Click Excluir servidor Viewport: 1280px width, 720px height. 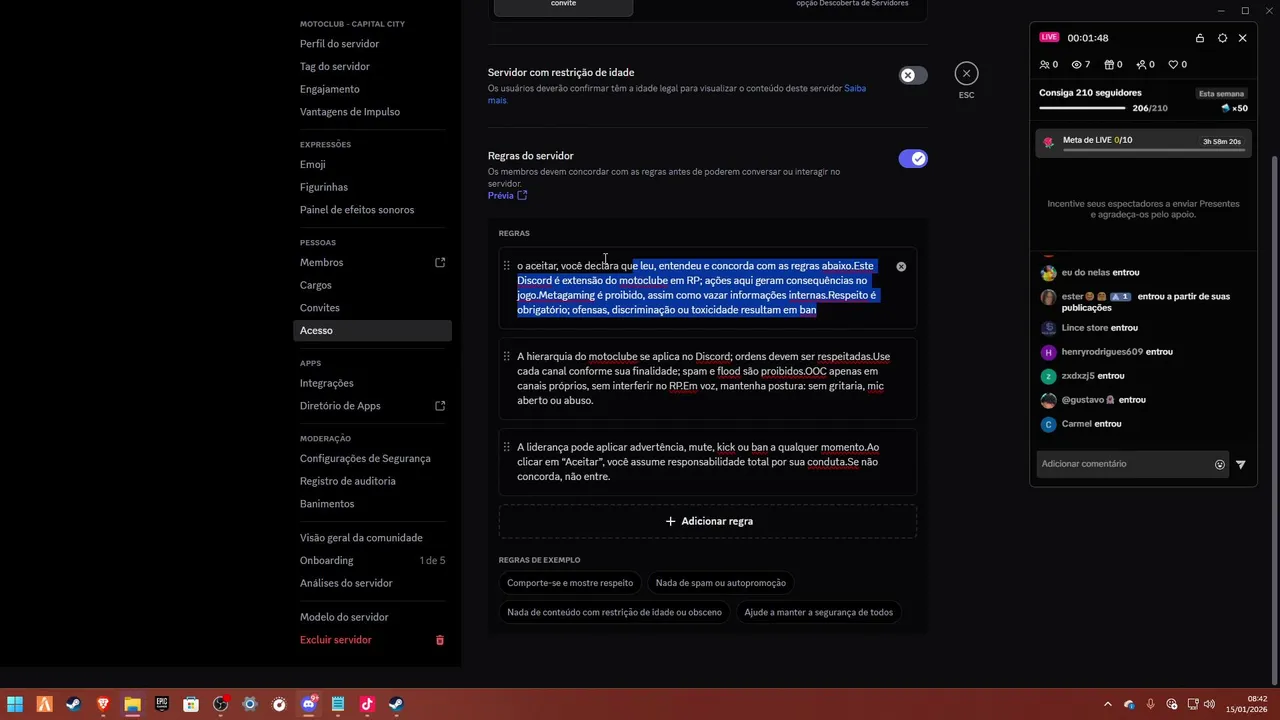coord(336,640)
